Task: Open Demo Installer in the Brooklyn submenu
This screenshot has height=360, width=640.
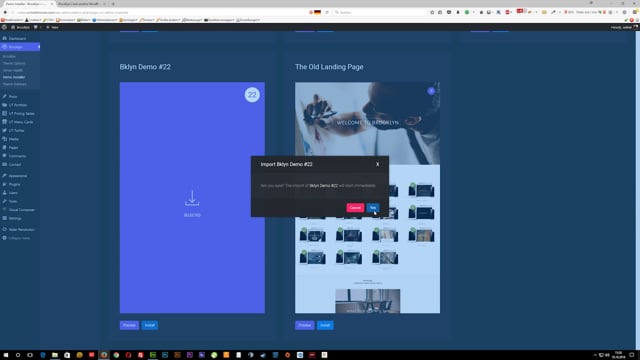Action: 14,77
